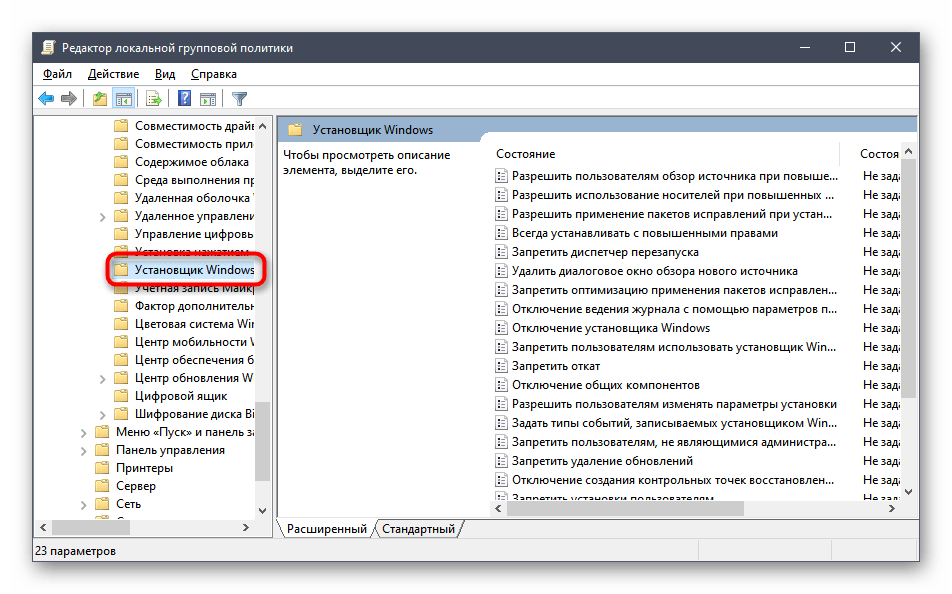Open the Вид menu

click(165, 74)
